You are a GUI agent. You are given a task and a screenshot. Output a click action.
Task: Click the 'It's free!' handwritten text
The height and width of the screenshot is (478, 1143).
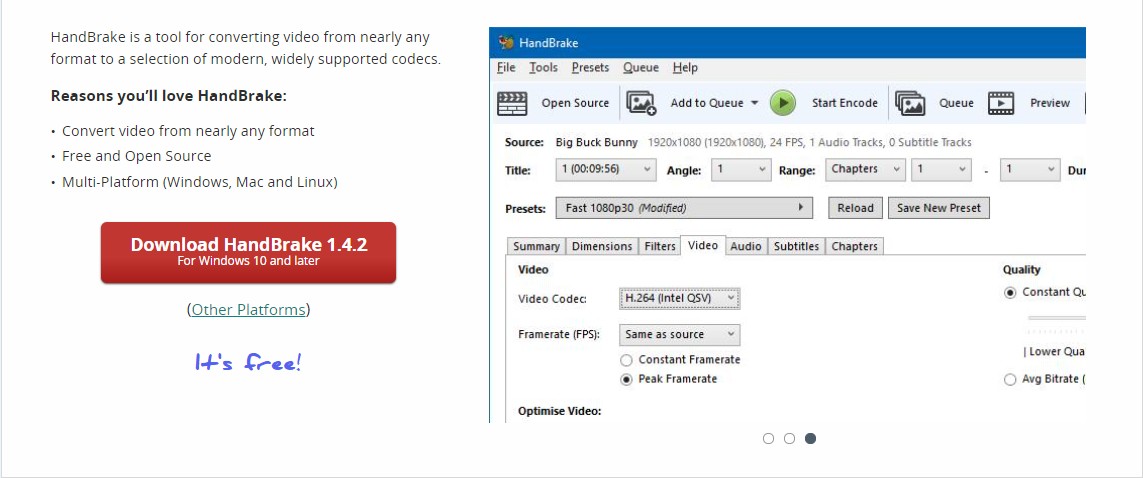(x=248, y=362)
